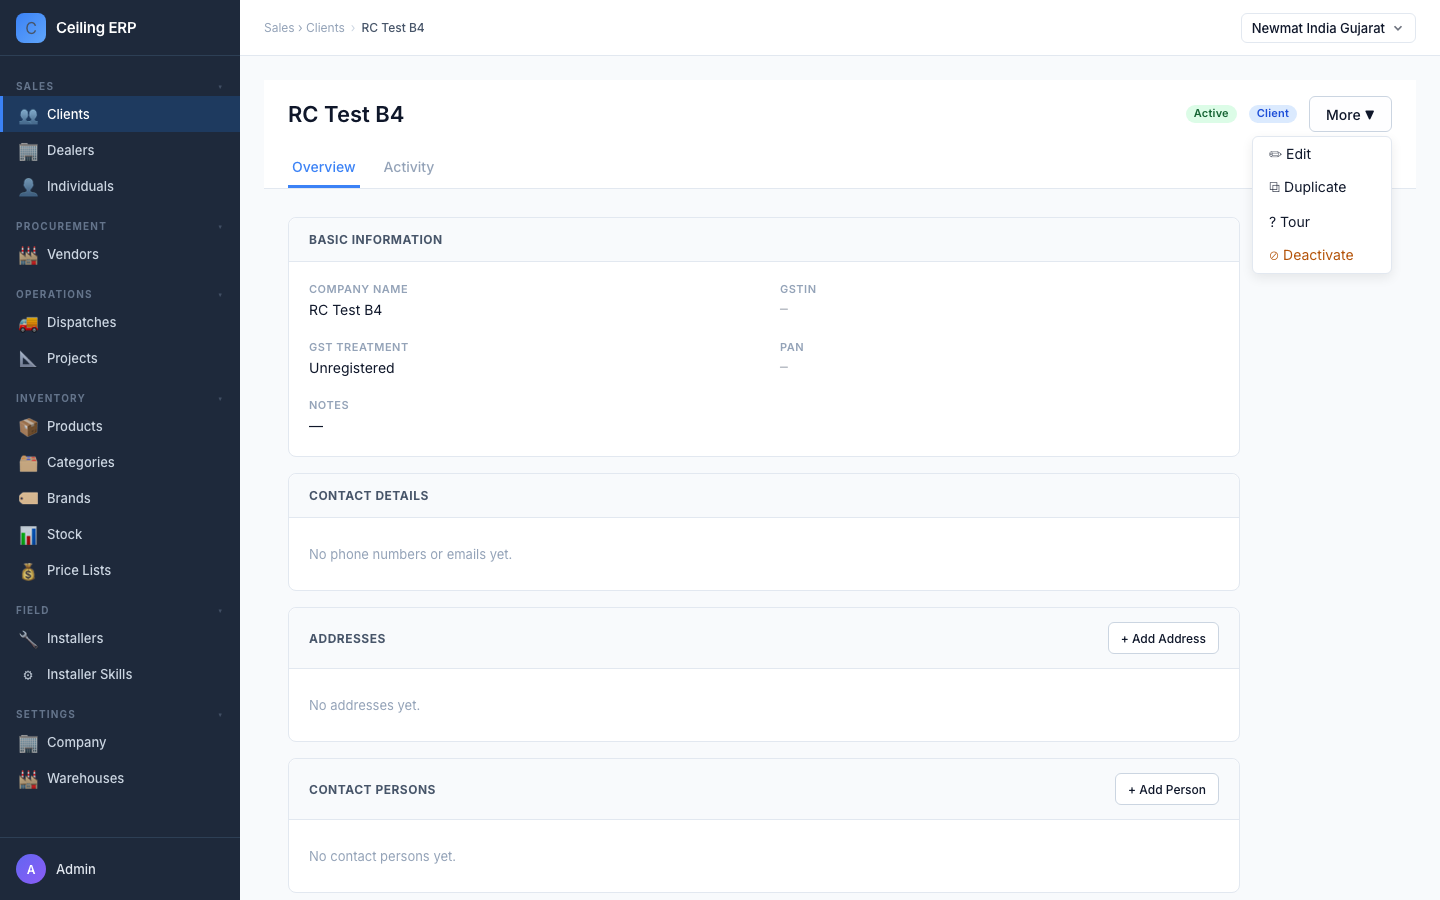Click the Categories folder icon
The height and width of the screenshot is (900, 1440).
click(28, 463)
